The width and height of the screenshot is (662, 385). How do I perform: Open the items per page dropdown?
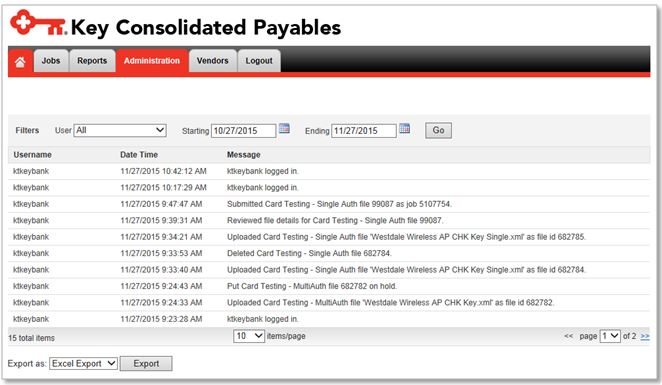pos(249,336)
